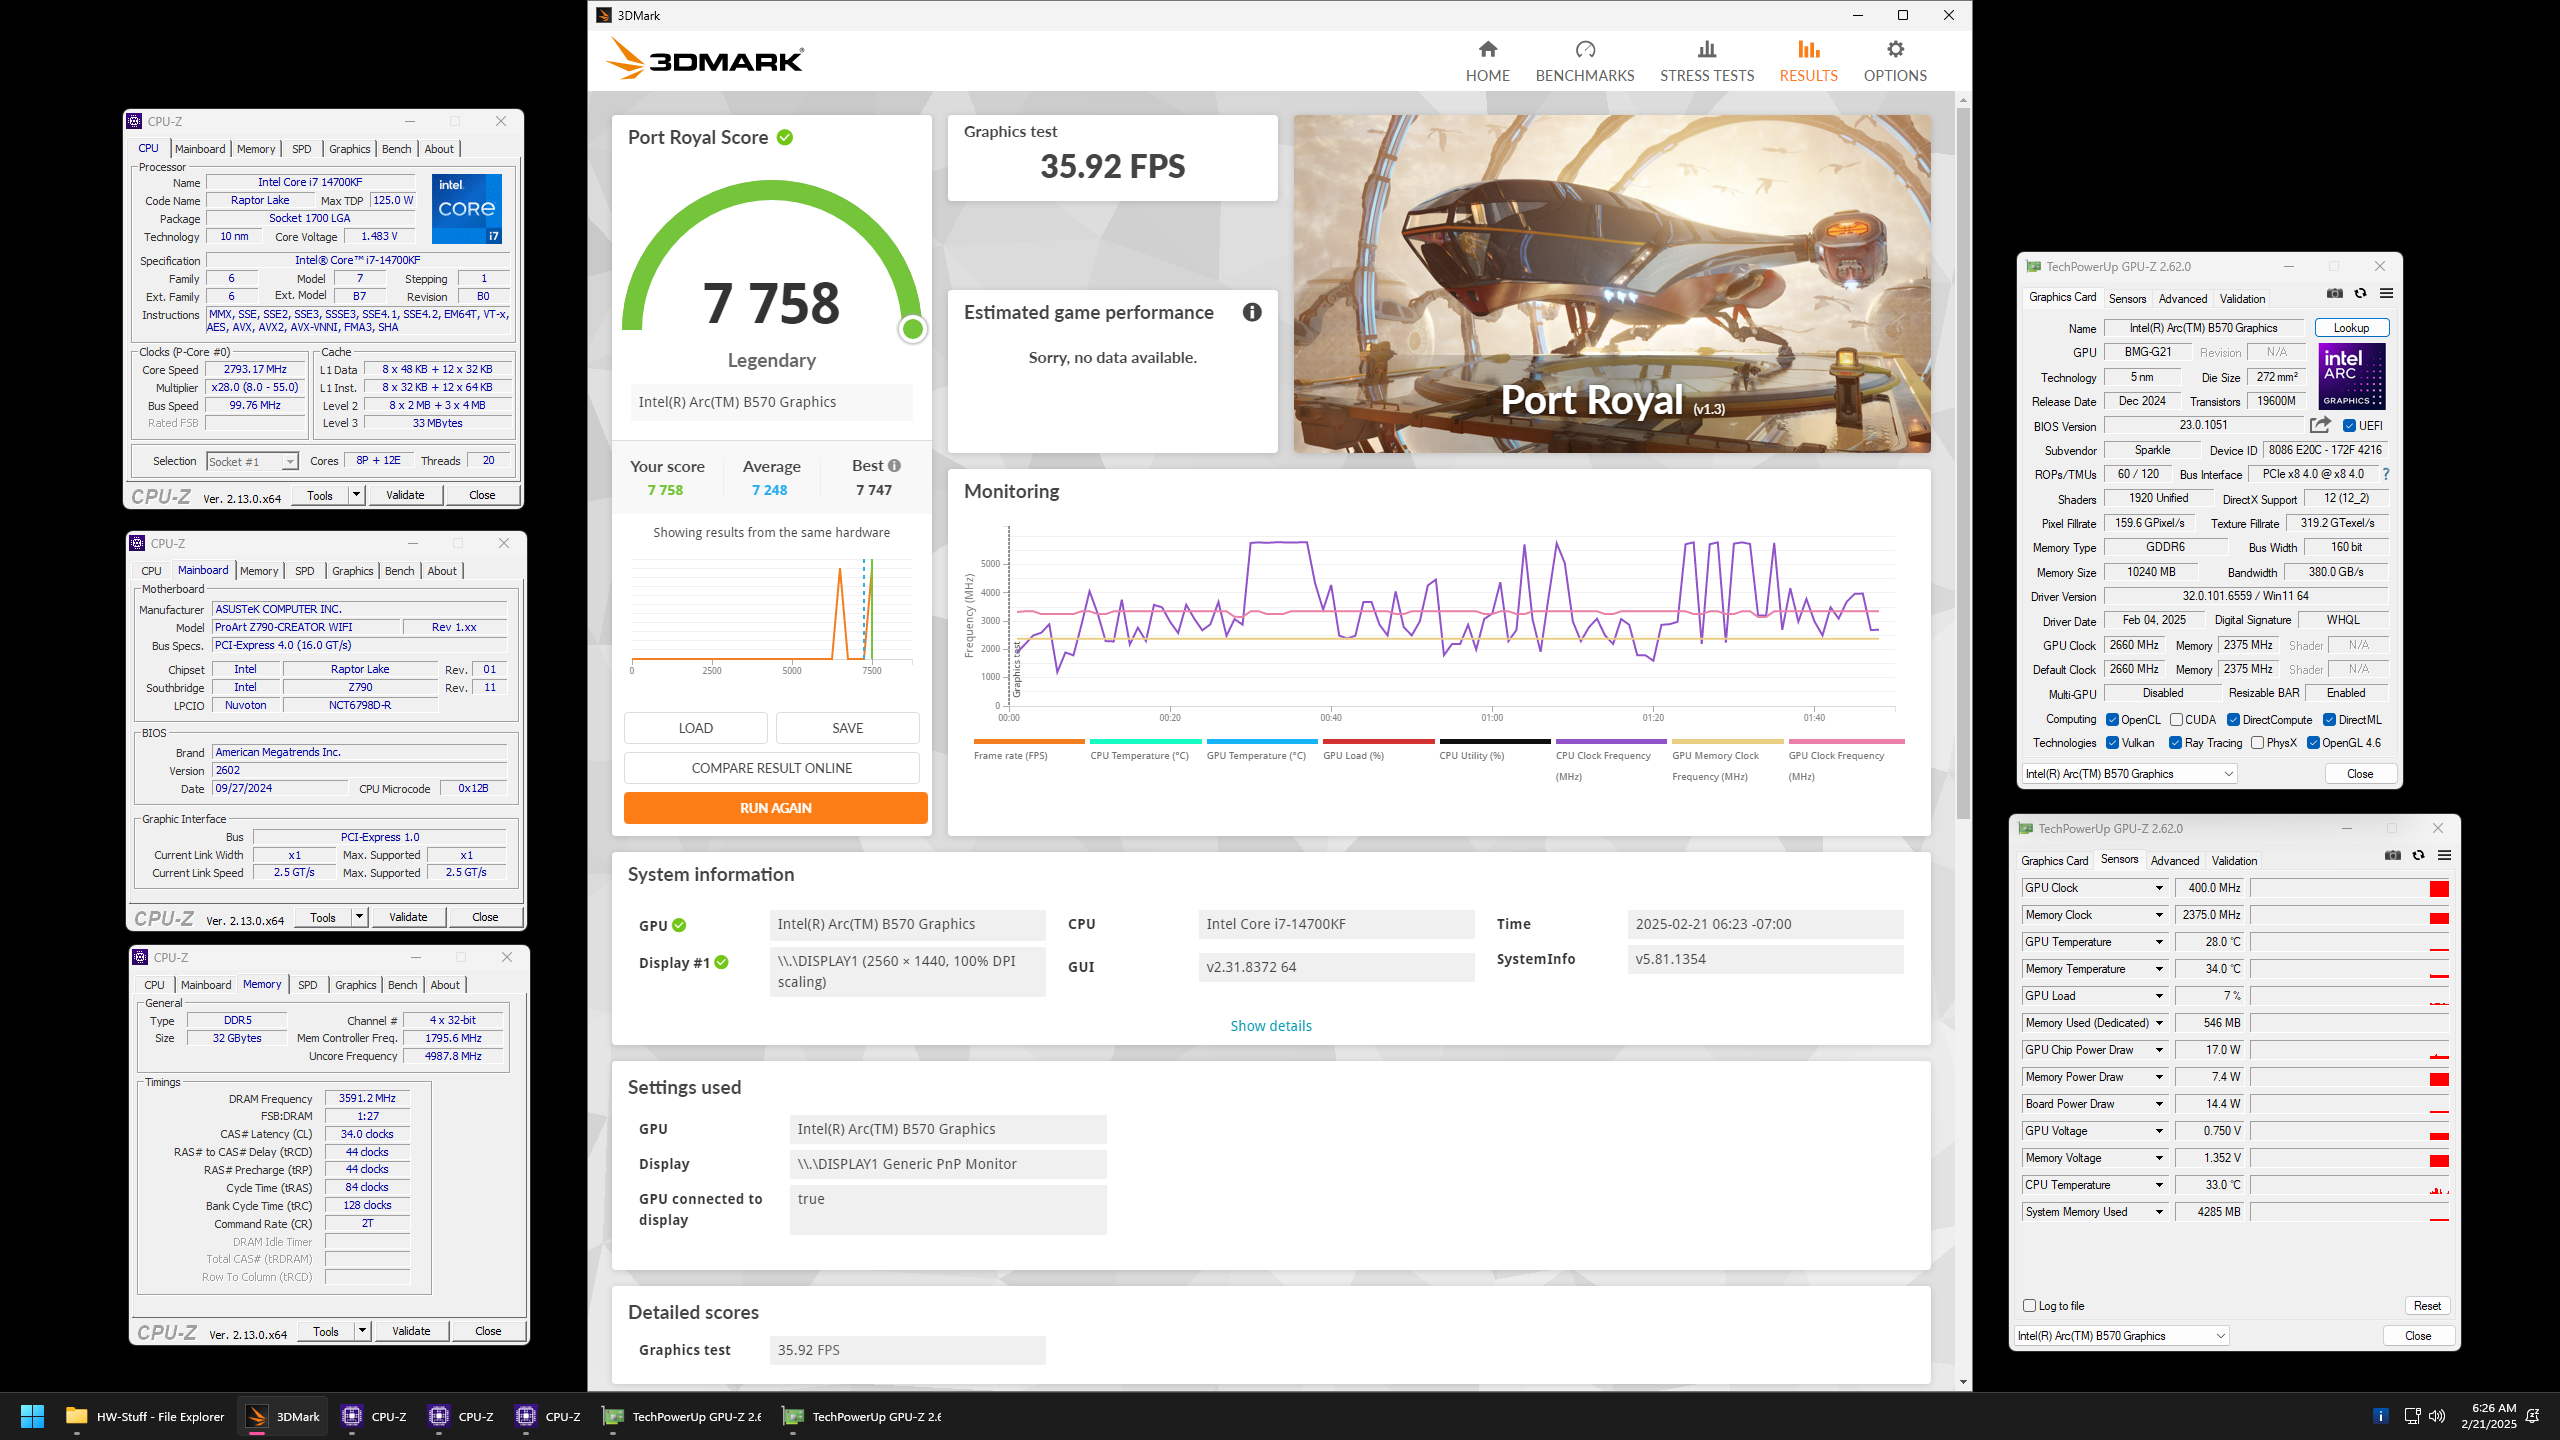Open the Board Power Draw sensor dropdown
2560x1440 pixels.
[x=2159, y=1104]
